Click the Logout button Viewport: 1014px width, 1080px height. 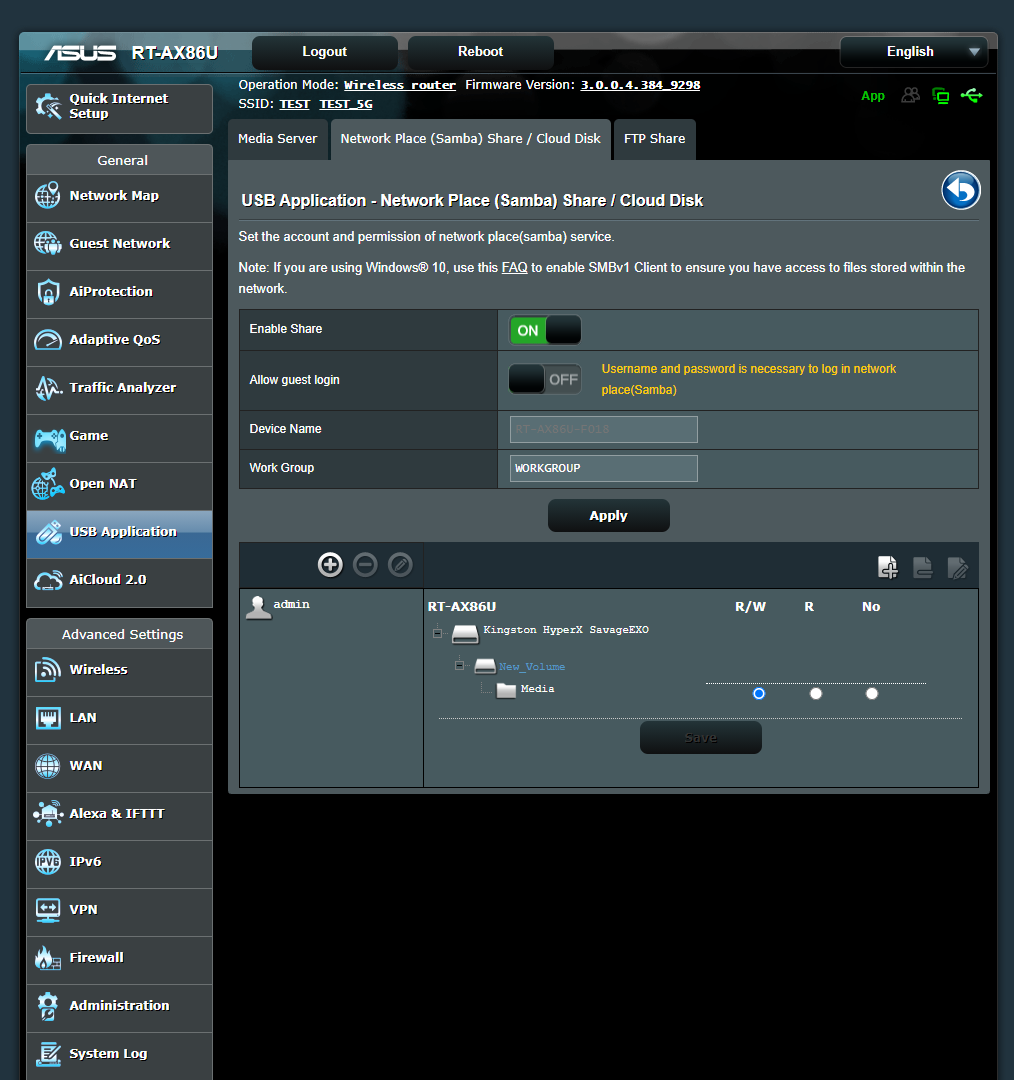click(x=324, y=52)
